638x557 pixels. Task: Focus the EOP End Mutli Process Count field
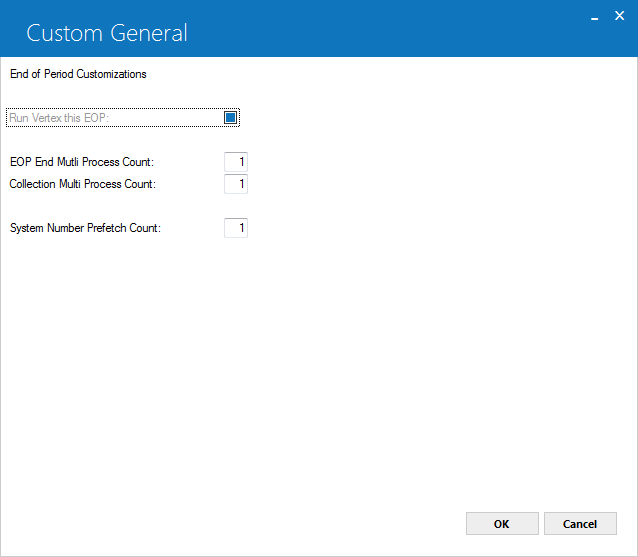(236, 162)
